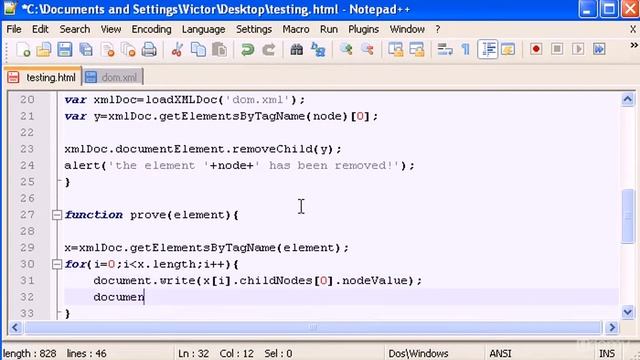Open the Encoding menu
Image resolution: width=640 pixels, height=360 pixels.
[x=151, y=29]
